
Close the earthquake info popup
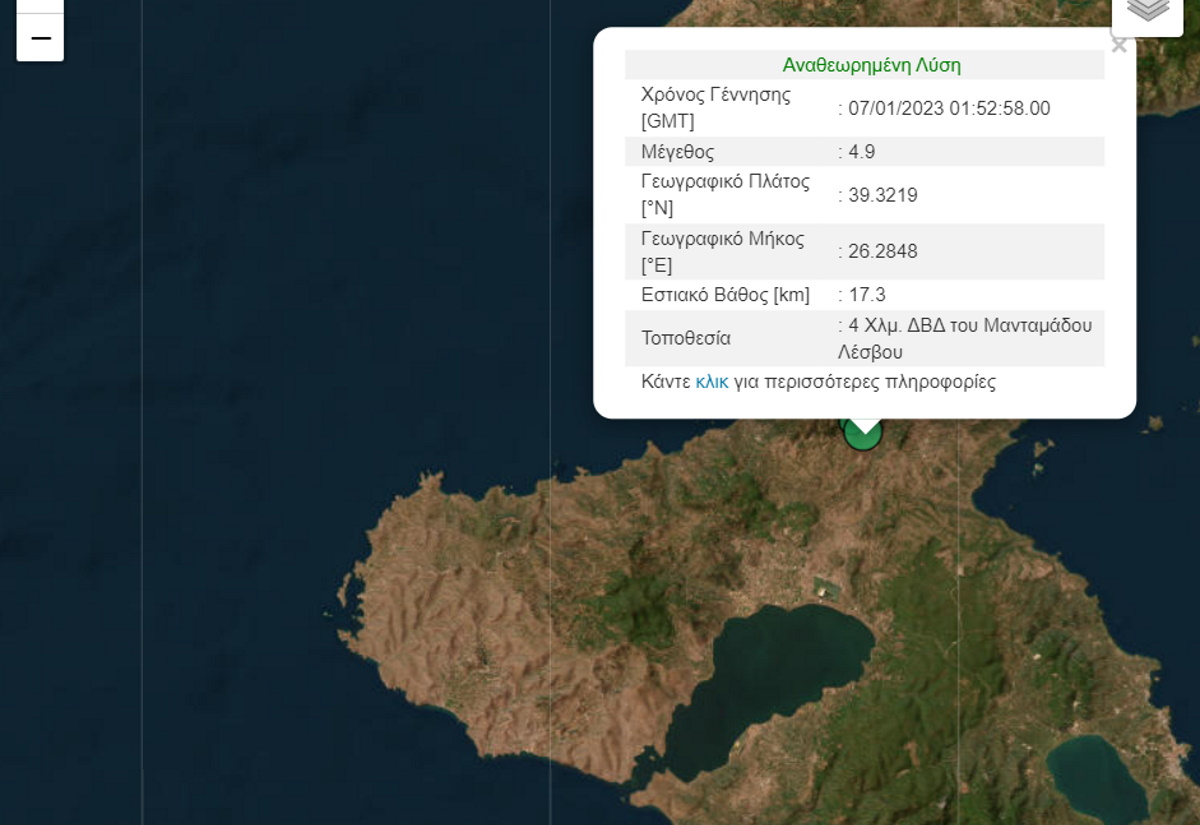(x=1119, y=46)
